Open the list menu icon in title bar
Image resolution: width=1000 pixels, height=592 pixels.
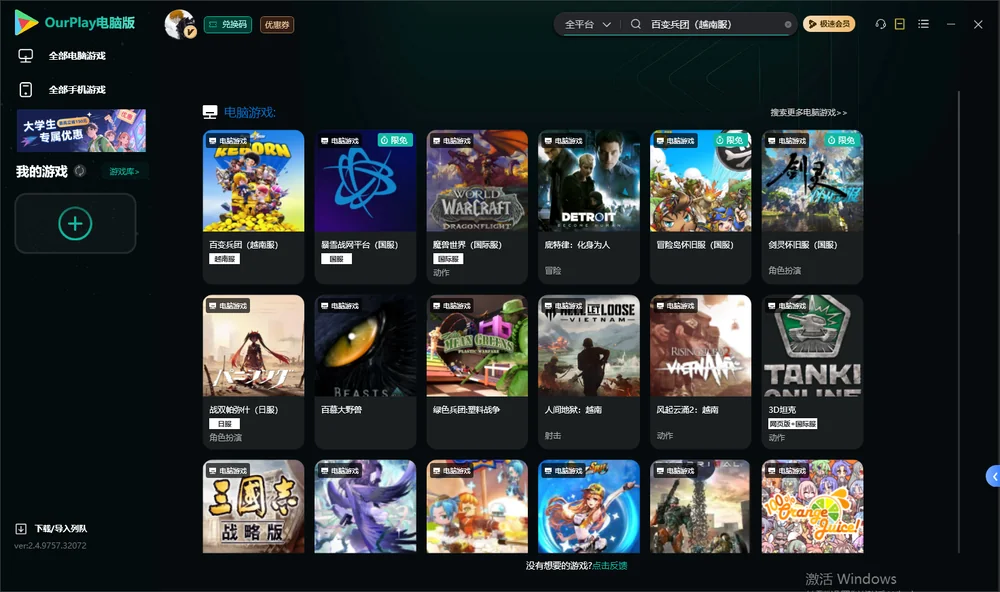point(923,24)
